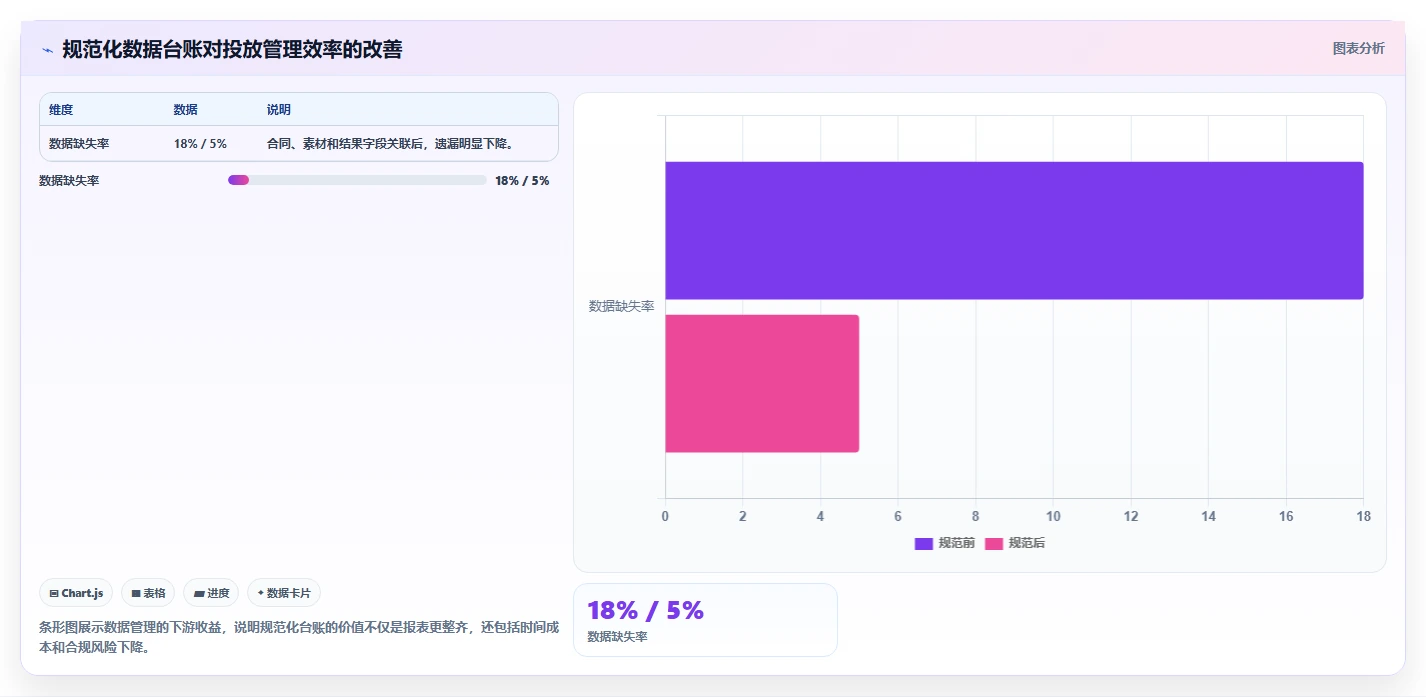Screen dimensions: 1426x697
Task: Toggle the 规范后 legend item
Action: click(x=1015, y=543)
